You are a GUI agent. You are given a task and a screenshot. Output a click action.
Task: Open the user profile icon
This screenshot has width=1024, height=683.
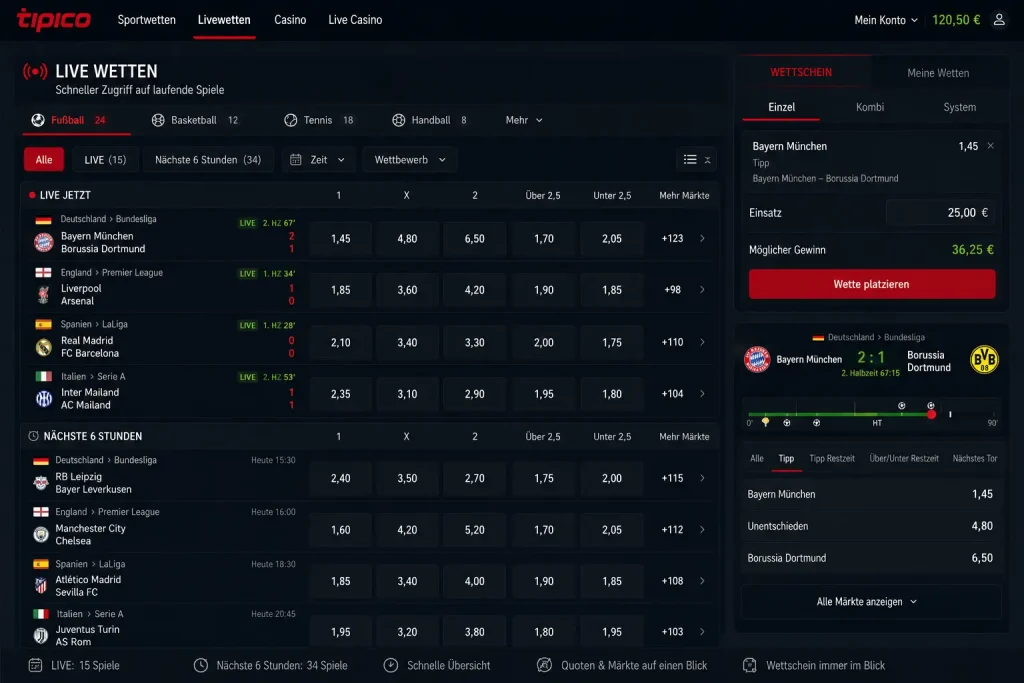click(999, 20)
